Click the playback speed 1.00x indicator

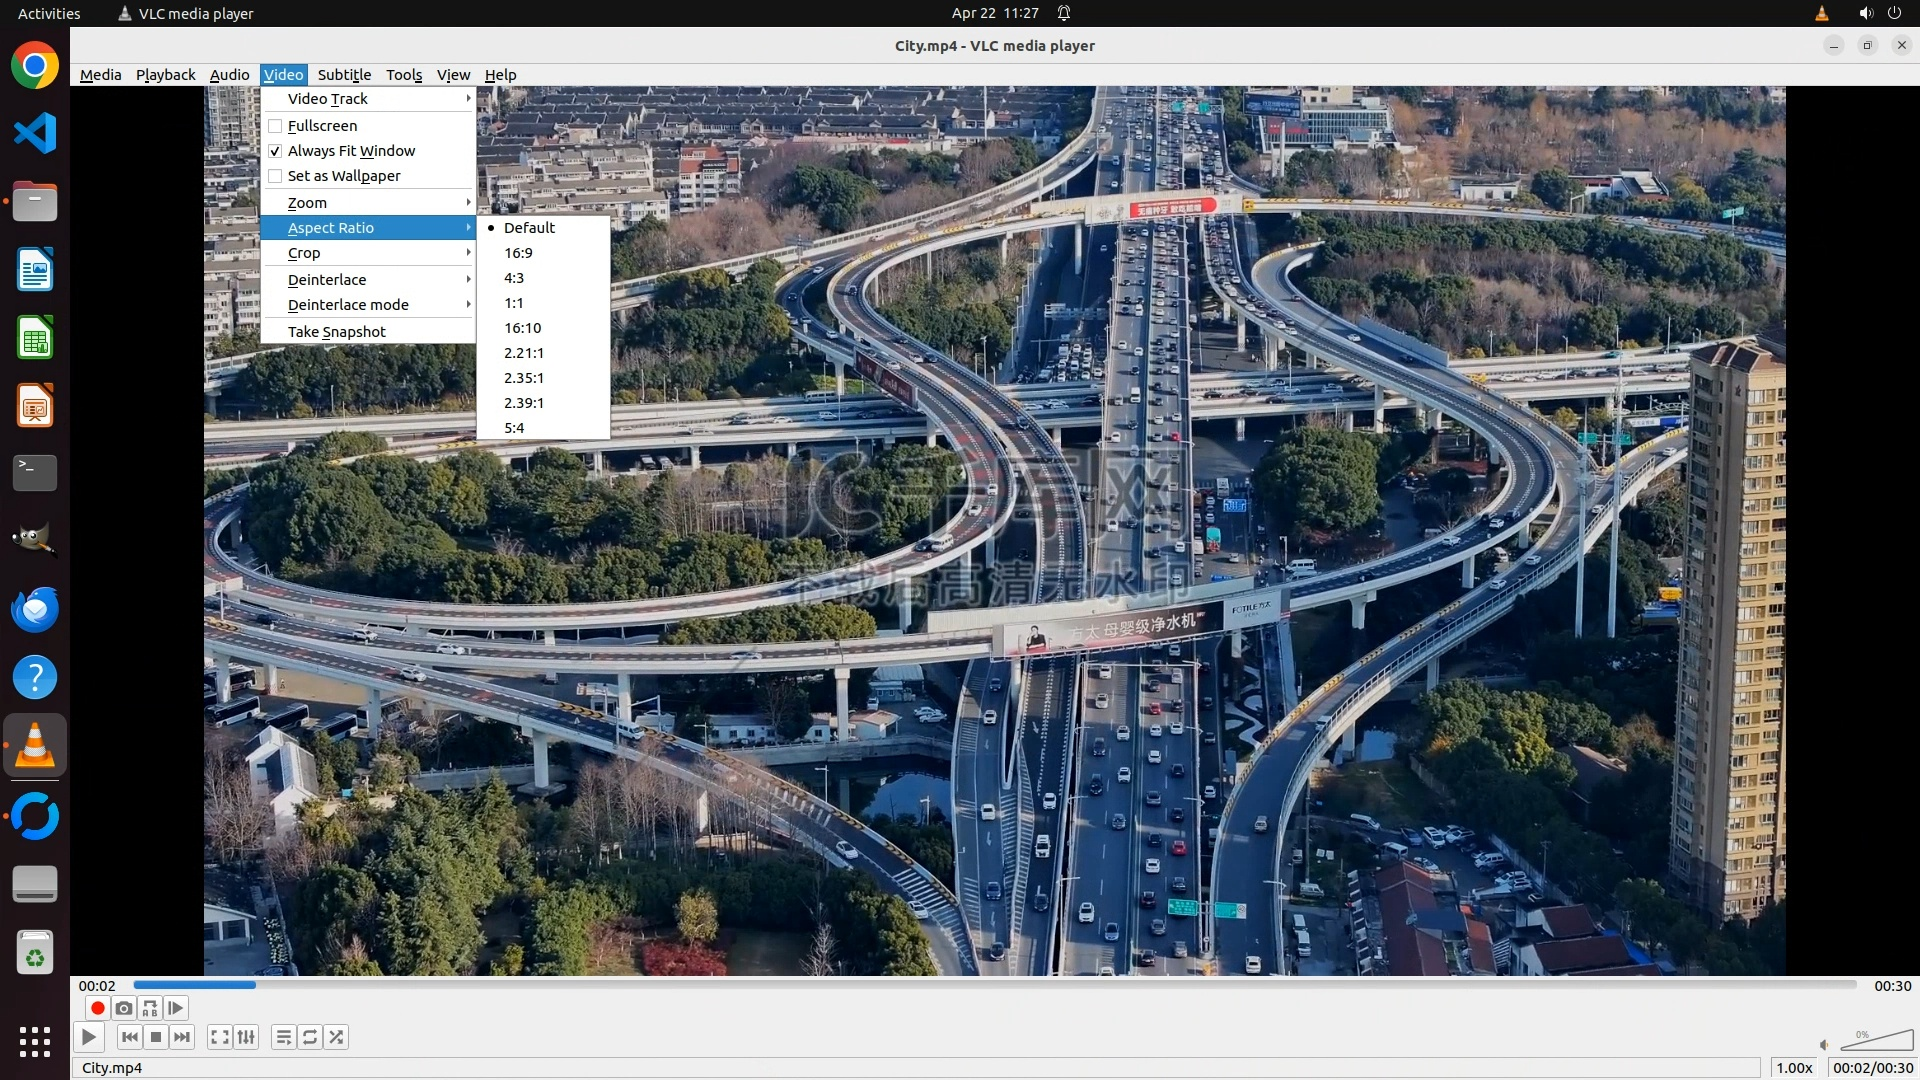point(1794,1068)
